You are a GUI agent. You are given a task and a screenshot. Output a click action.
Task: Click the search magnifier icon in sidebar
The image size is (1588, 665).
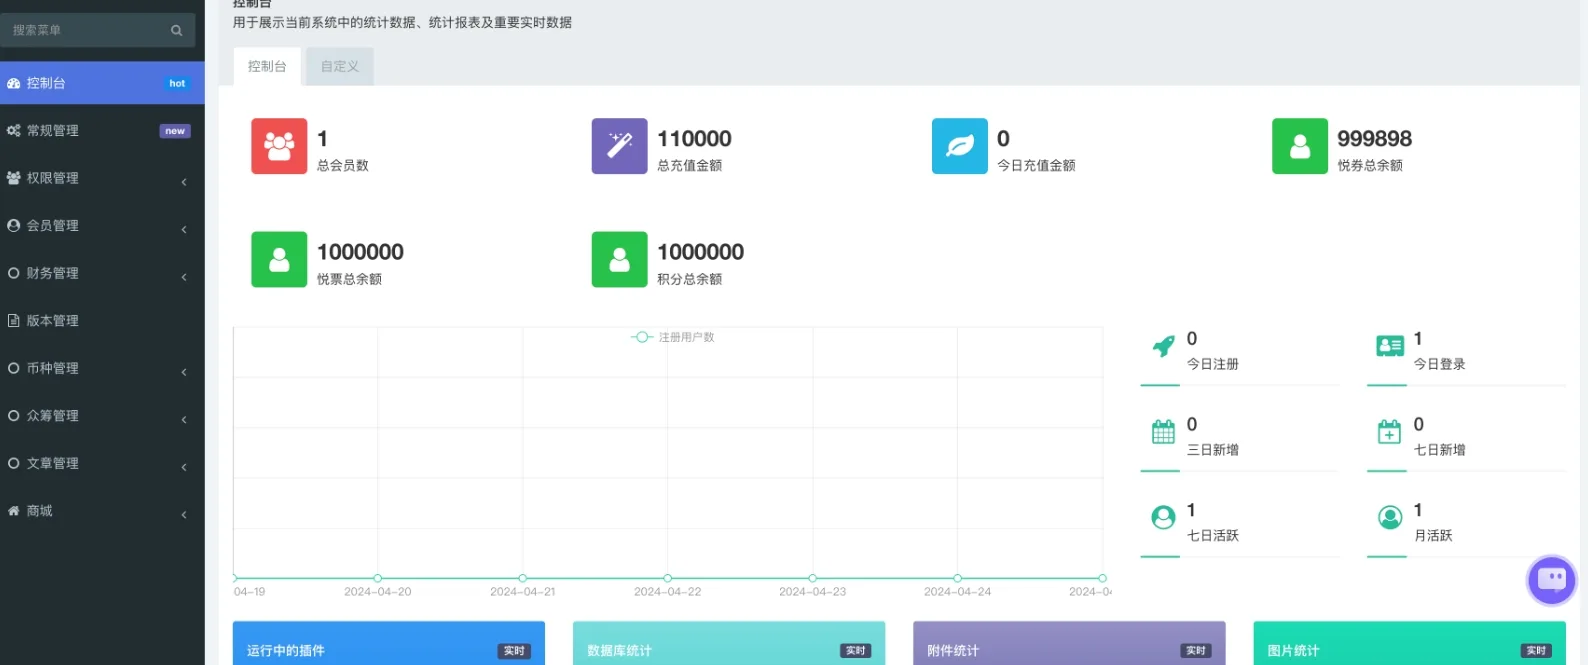point(177,31)
